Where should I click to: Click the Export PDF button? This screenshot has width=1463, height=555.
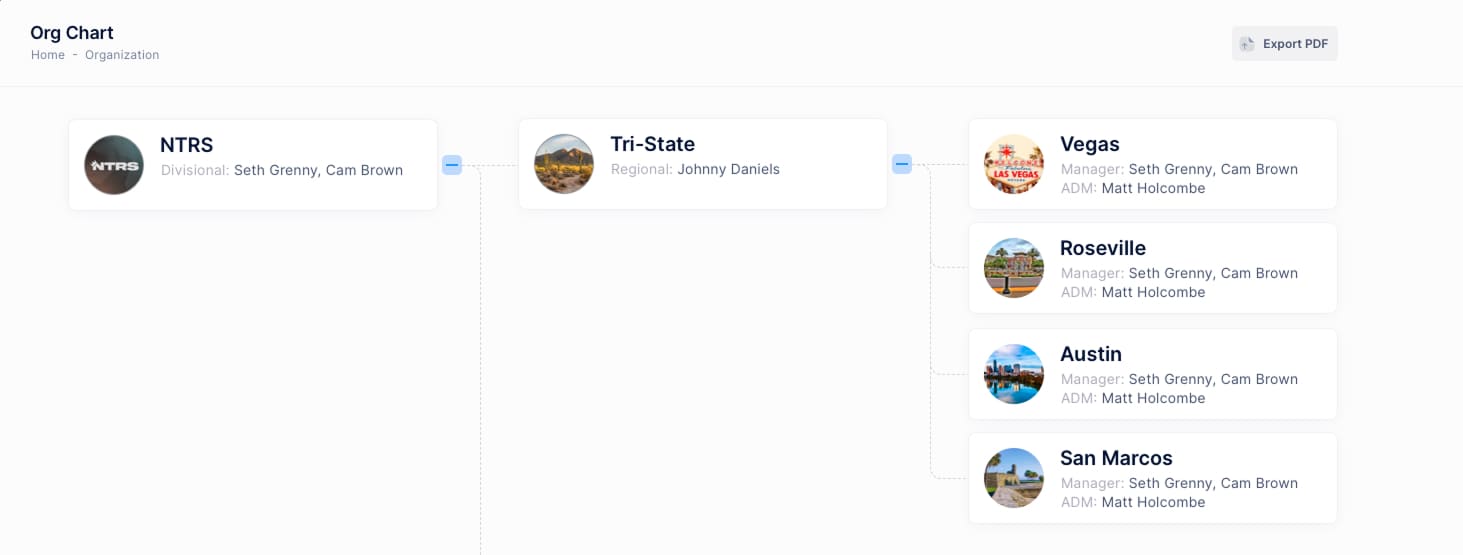(x=1284, y=44)
